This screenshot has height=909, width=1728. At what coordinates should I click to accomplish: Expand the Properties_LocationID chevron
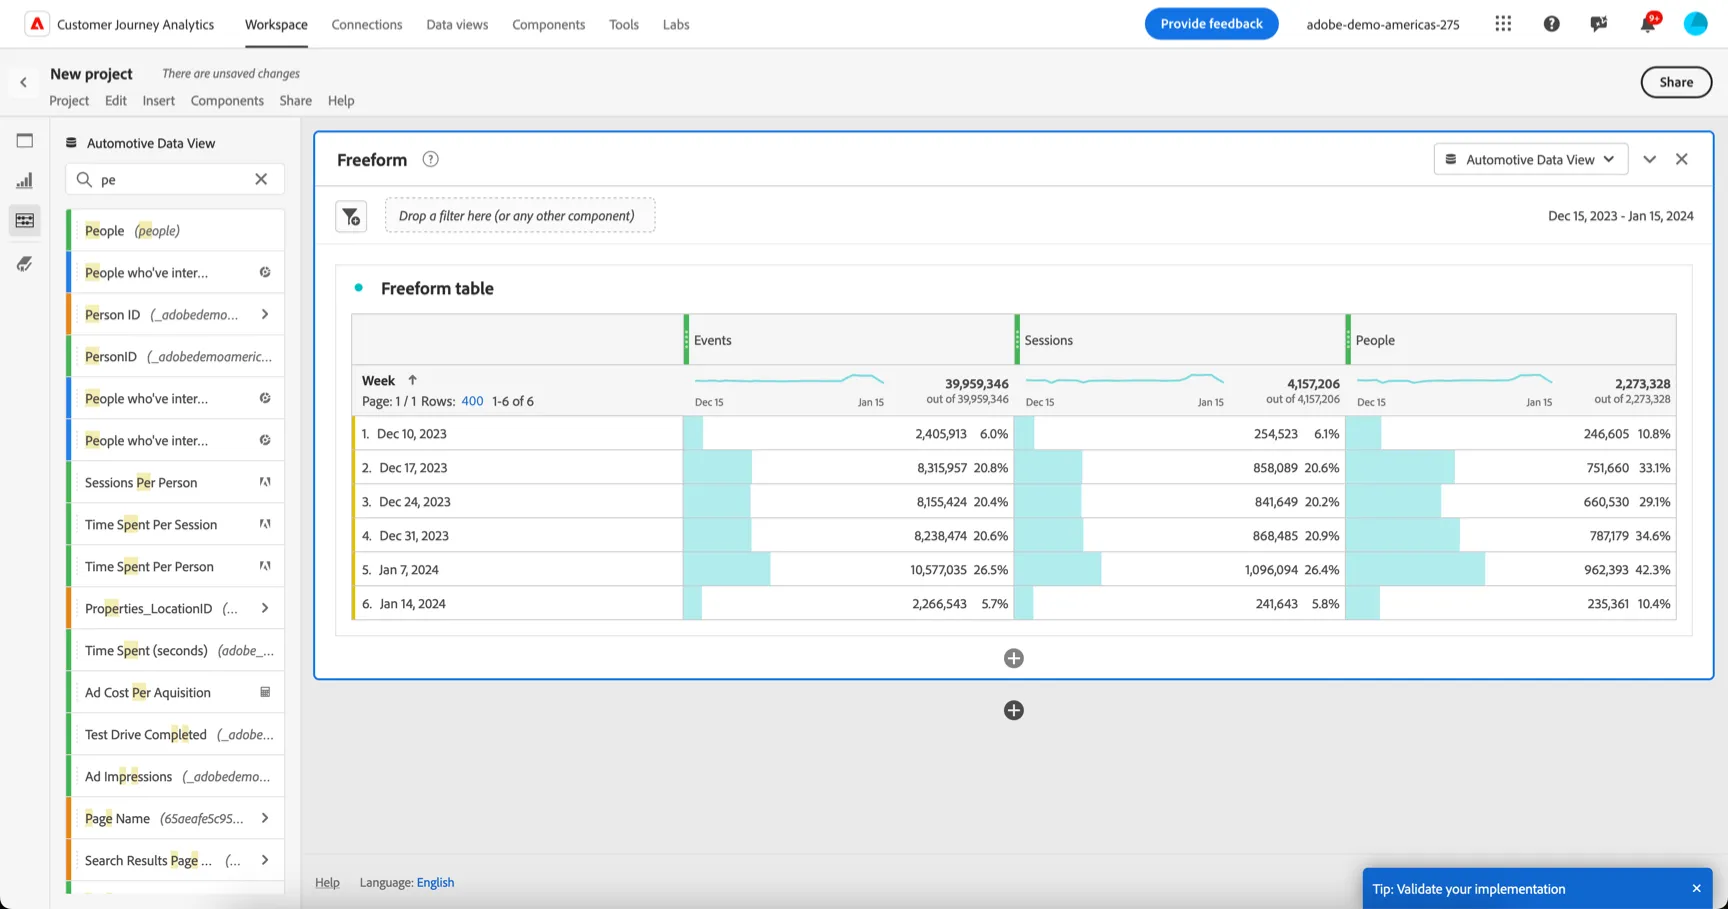point(265,608)
